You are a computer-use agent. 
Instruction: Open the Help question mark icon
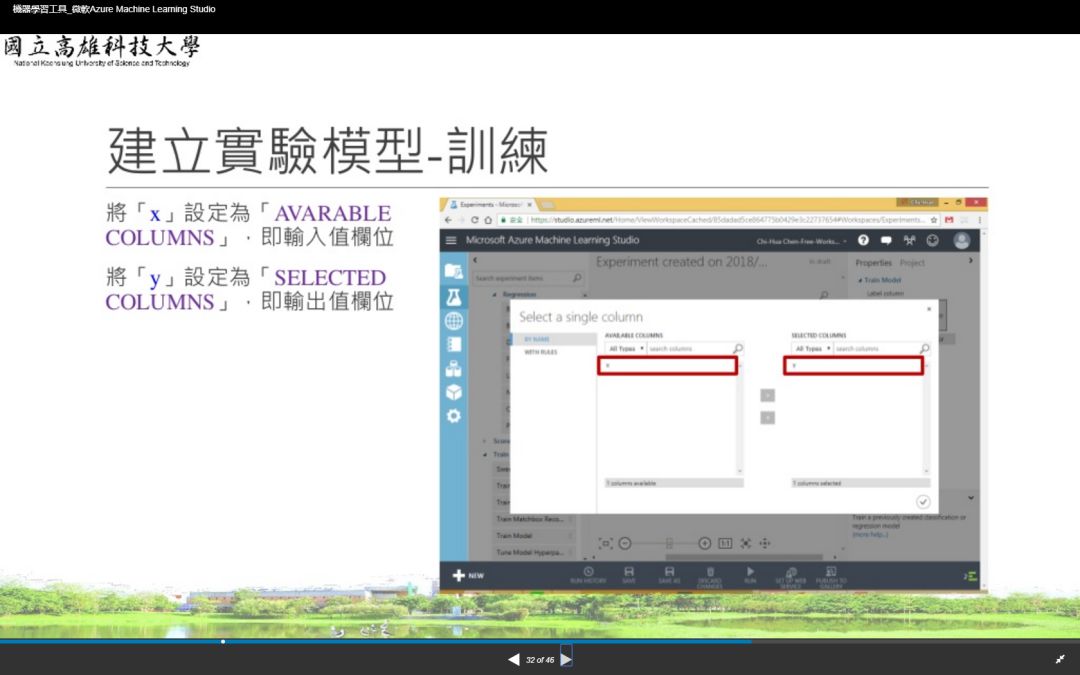(x=863, y=240)
